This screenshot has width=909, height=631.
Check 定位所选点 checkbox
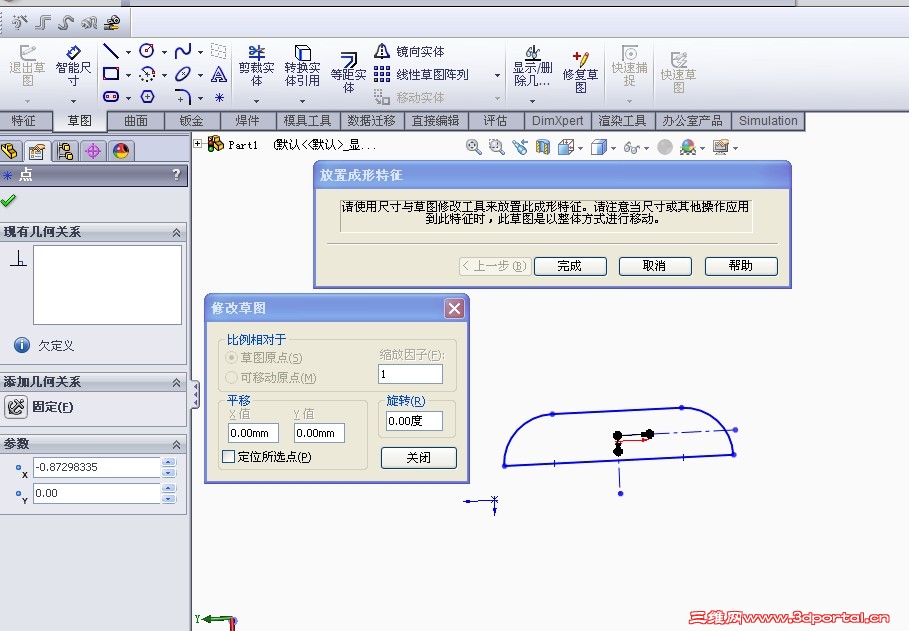[228, 456]
